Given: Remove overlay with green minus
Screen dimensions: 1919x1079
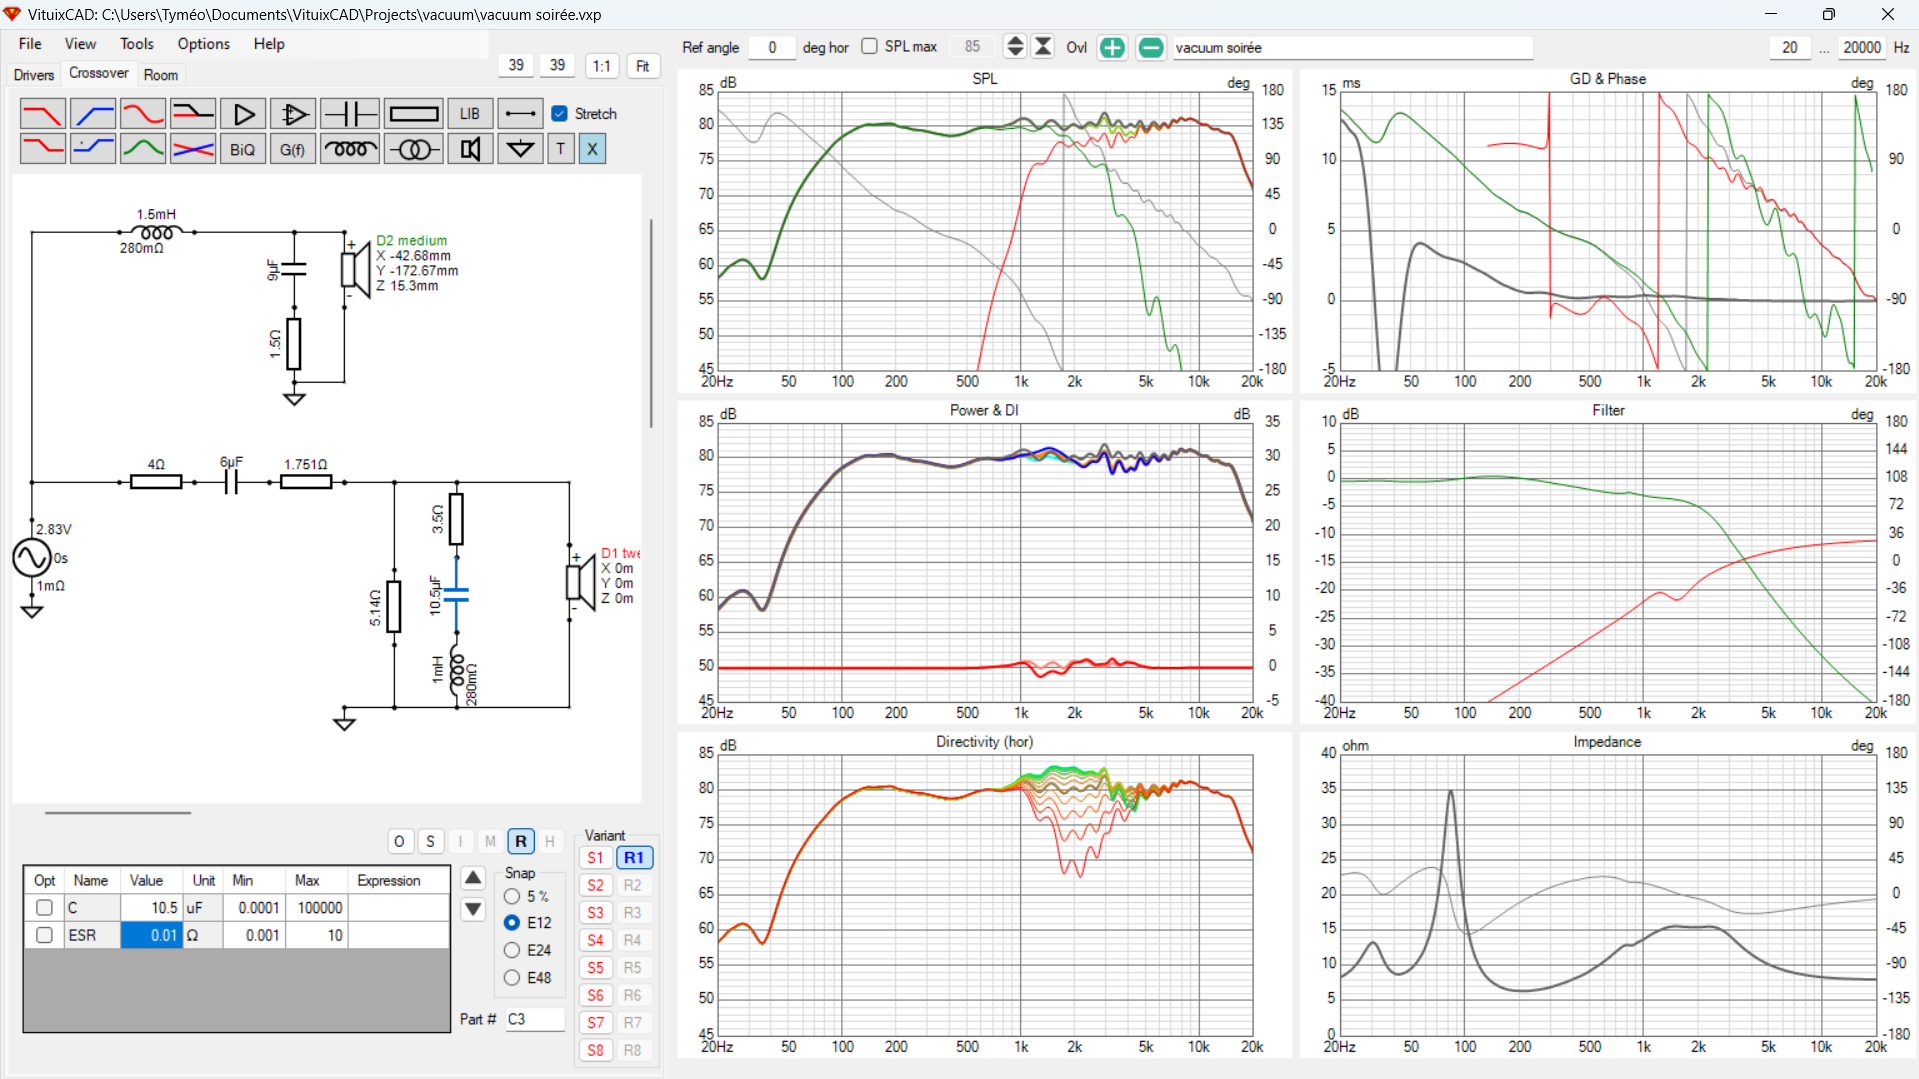Looking at the screenshot, I should [x=1151, y=47].
